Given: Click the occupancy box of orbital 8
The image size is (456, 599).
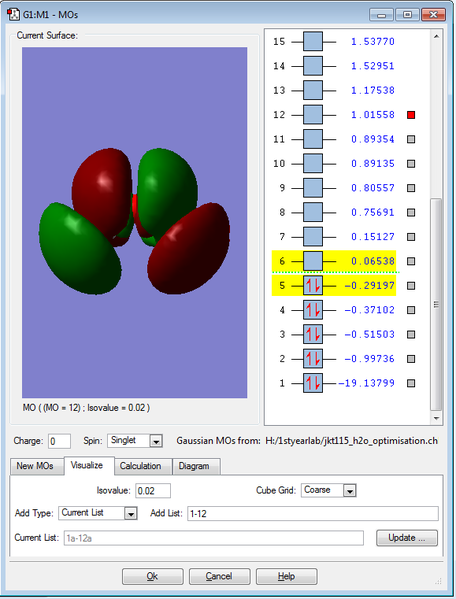Looking at the screenshot, I should (x=313, y=212).
